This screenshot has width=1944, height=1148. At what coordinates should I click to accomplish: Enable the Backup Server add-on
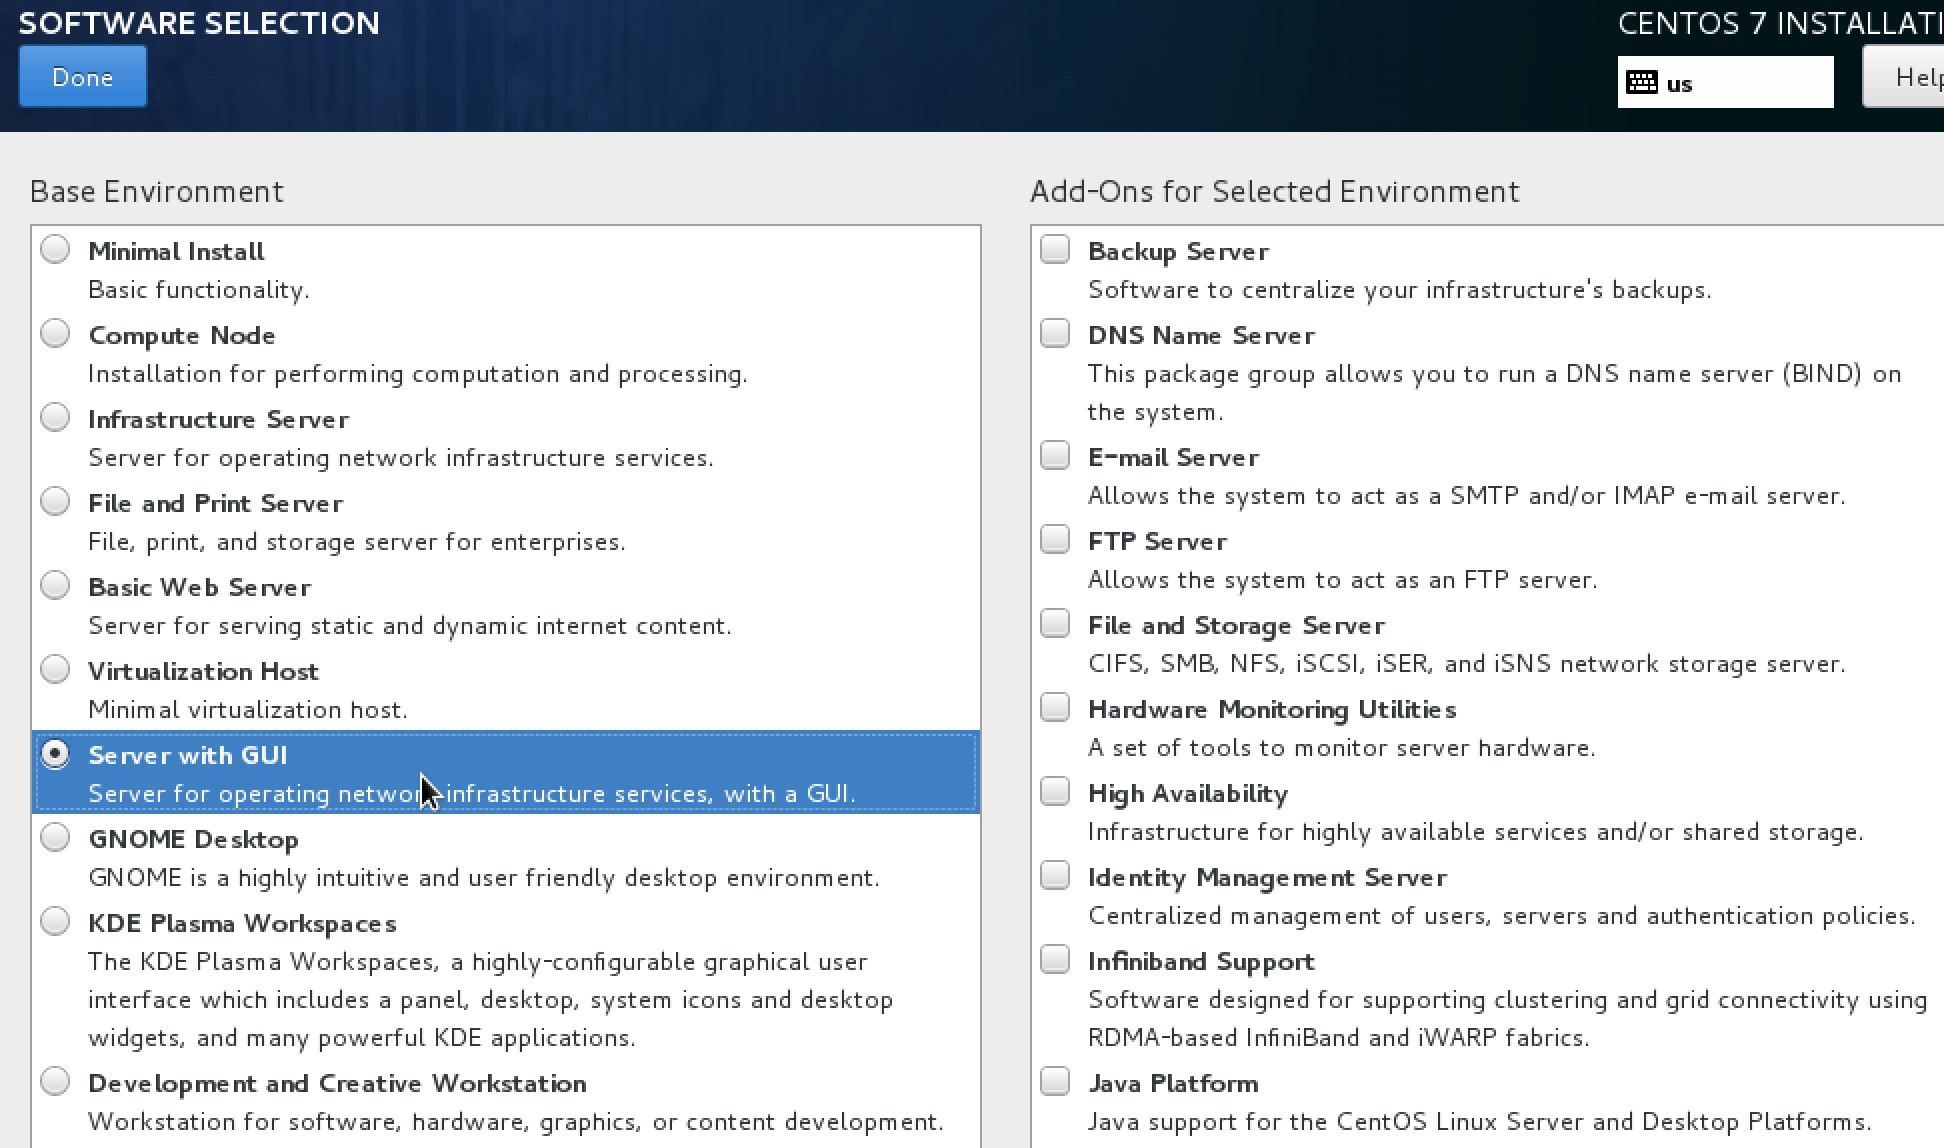(x=1055, y=249)
